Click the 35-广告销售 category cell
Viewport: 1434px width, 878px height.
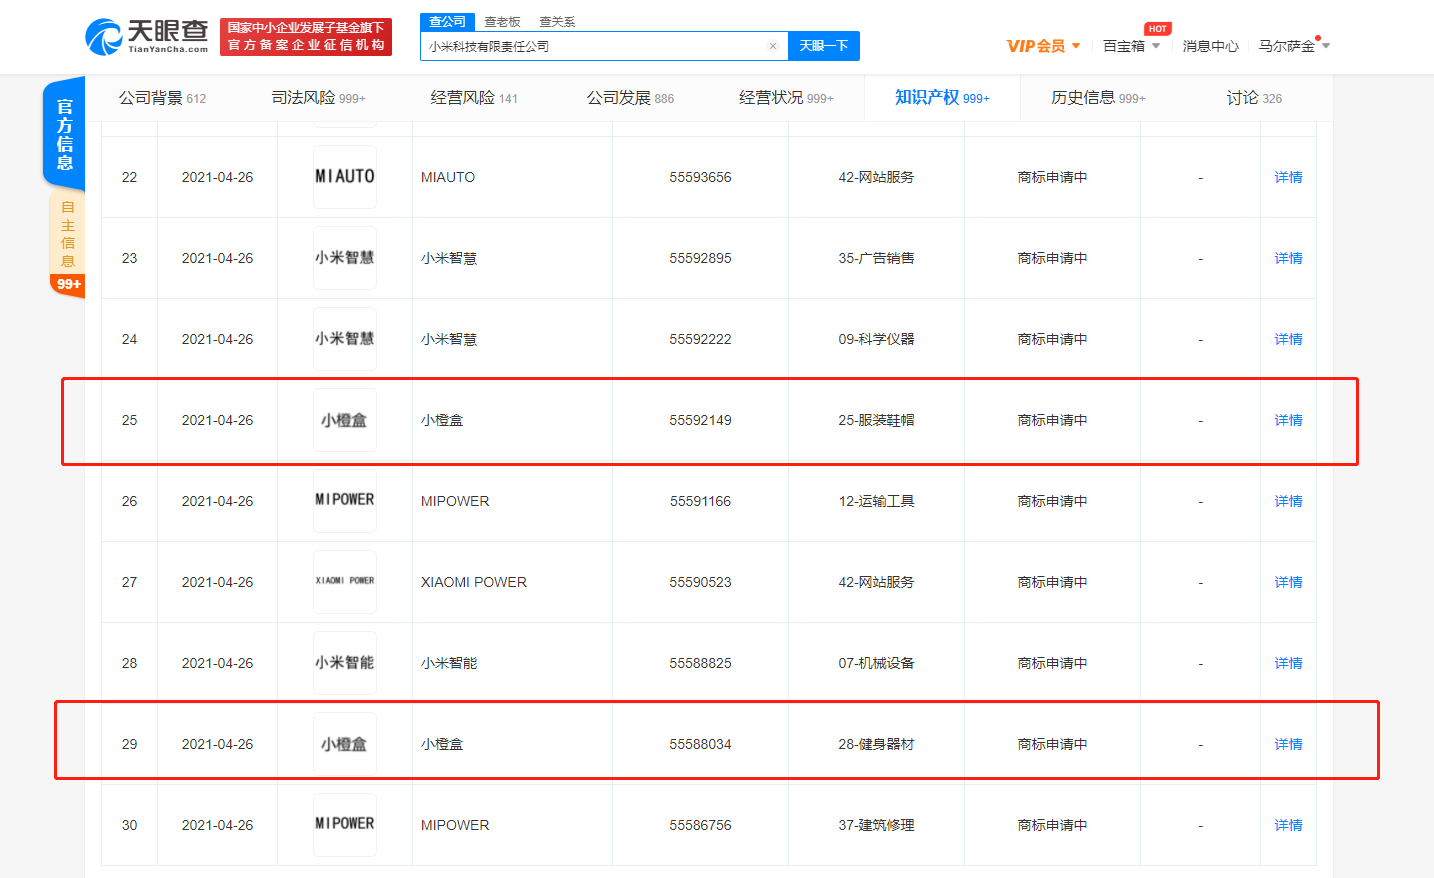pos(876,258)
